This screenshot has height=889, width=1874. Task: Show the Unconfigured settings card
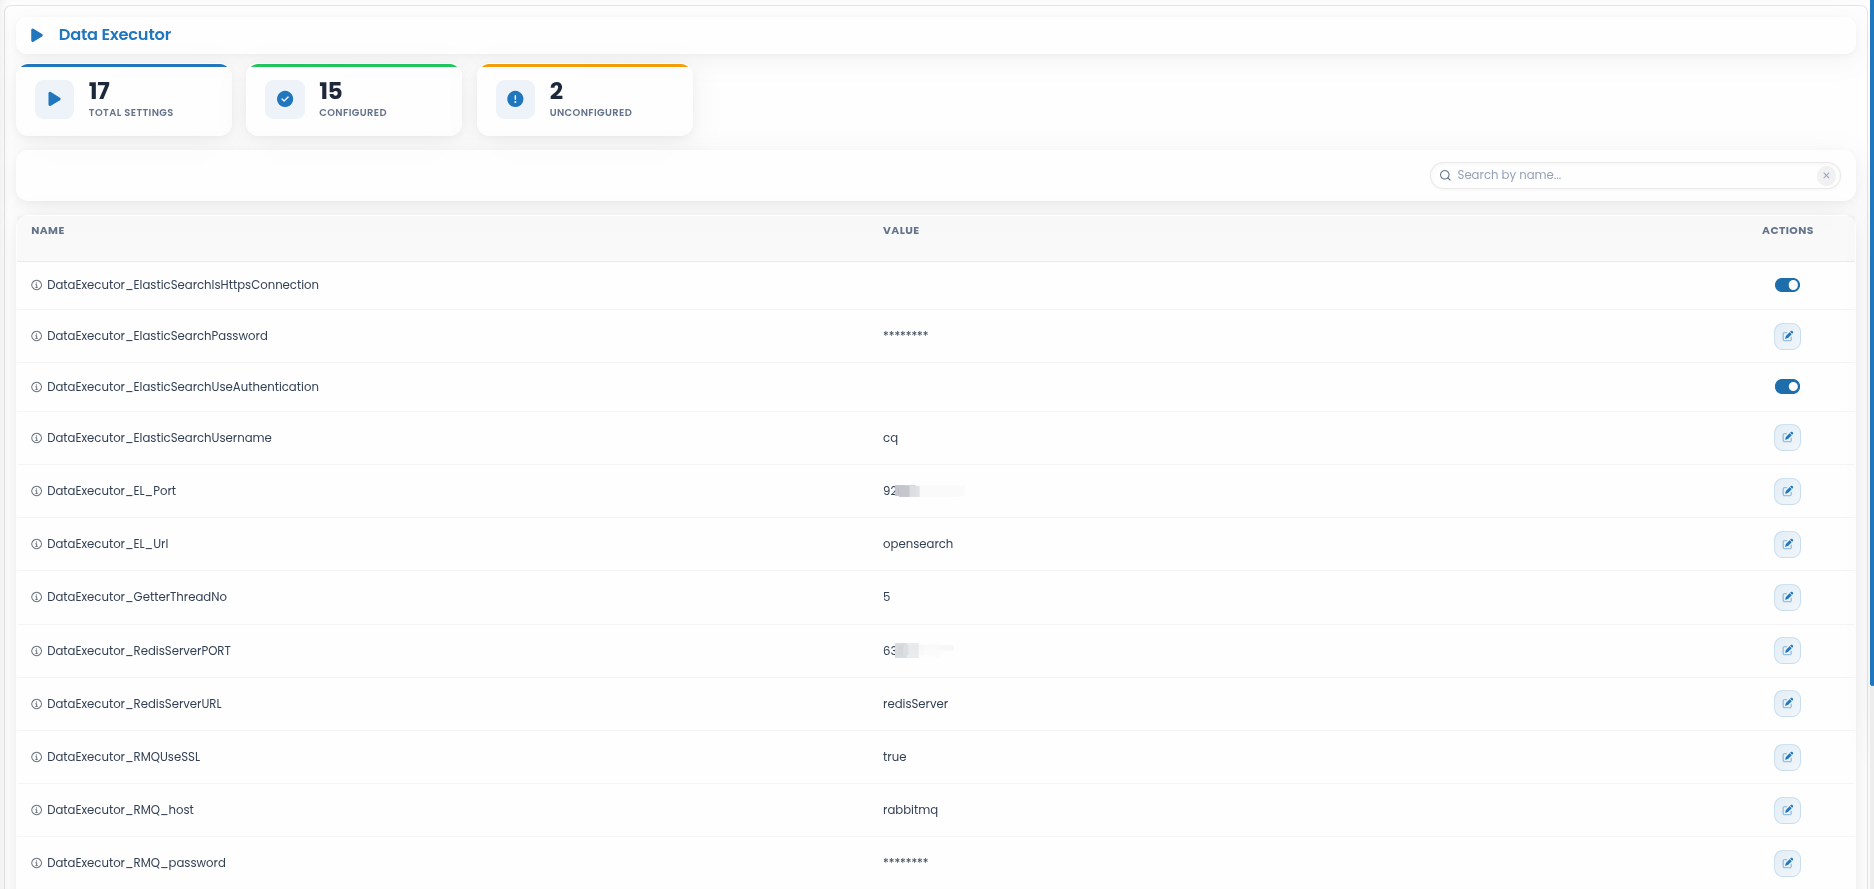click(585, 100)
